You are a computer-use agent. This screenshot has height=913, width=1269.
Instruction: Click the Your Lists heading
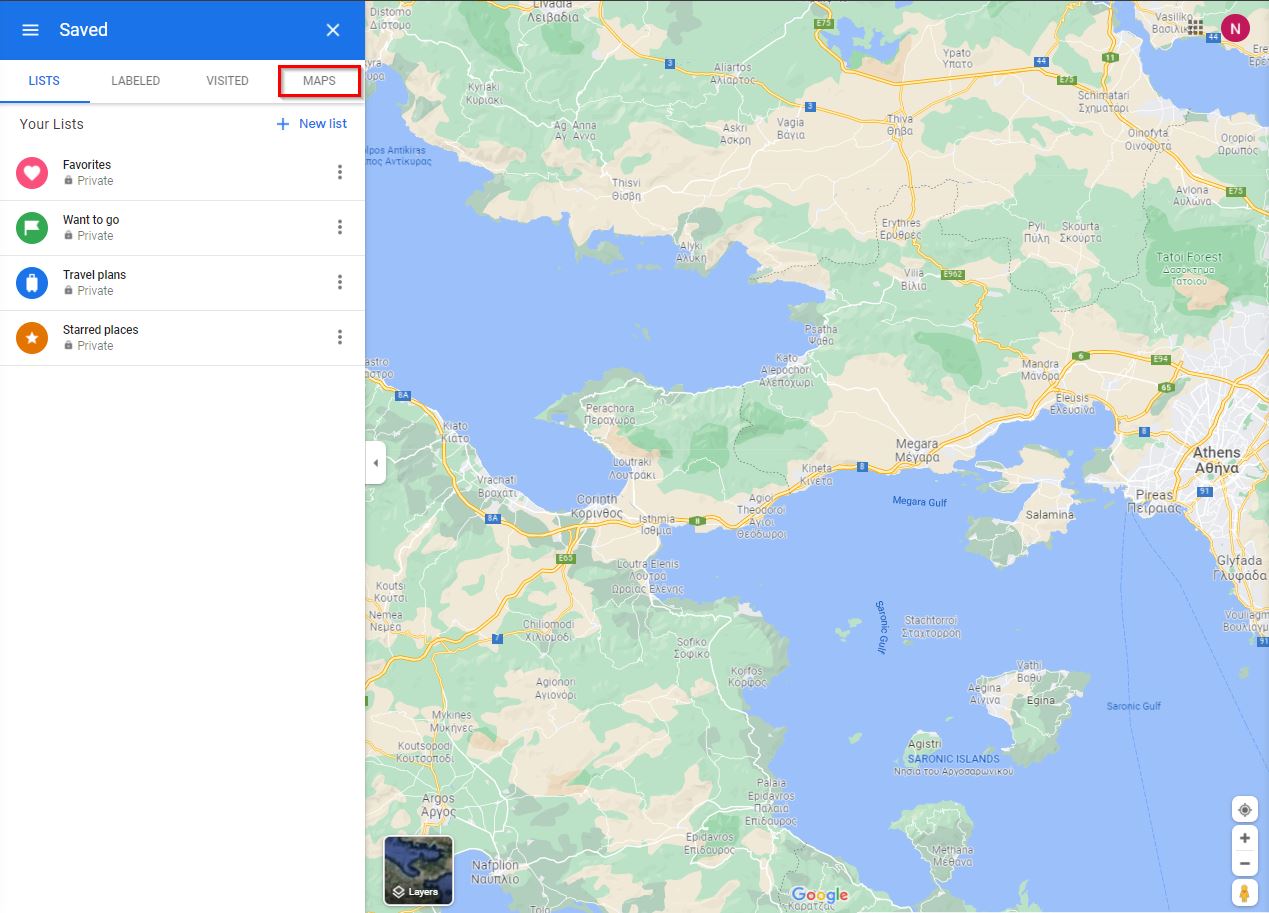click(52, 124)
